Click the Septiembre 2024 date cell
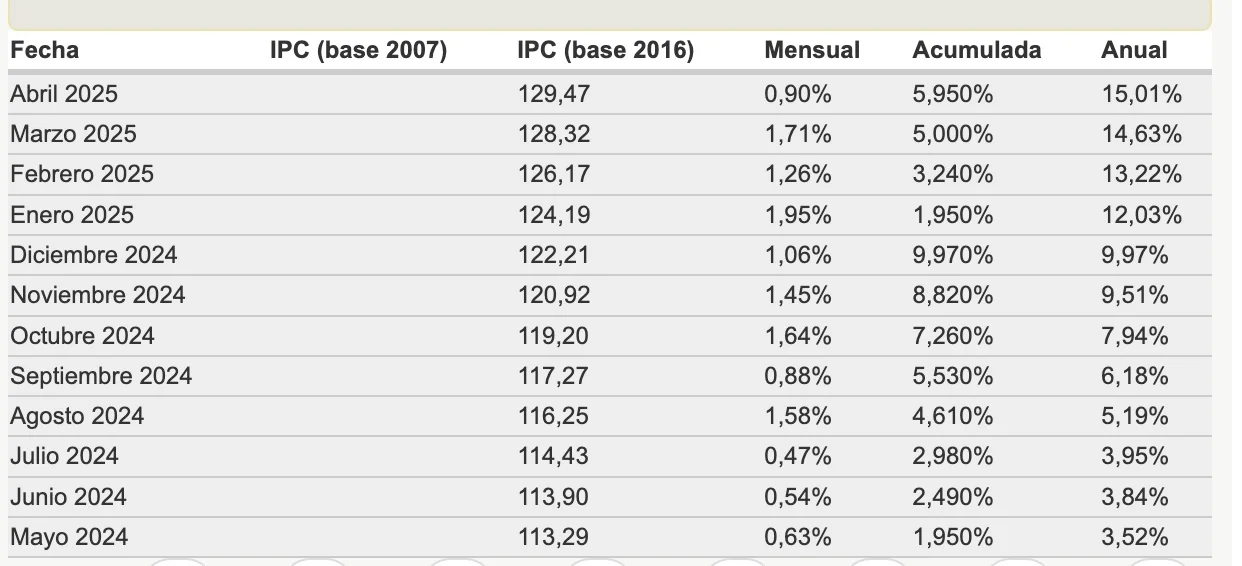The width and height of the screenshot is (1242, 566). [101, 376]
